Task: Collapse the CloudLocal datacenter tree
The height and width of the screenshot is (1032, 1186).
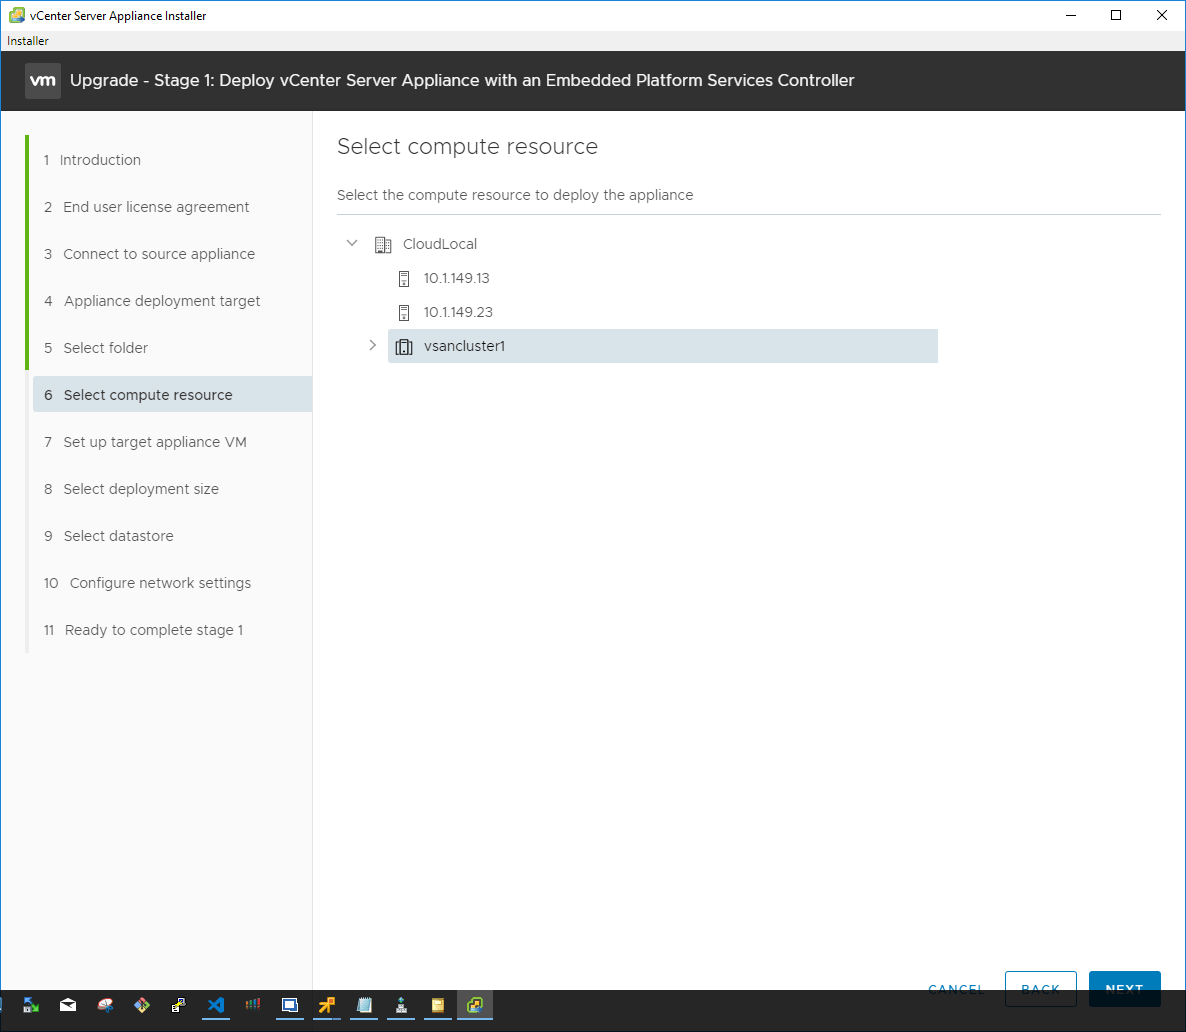Action: tap(352, 244)
